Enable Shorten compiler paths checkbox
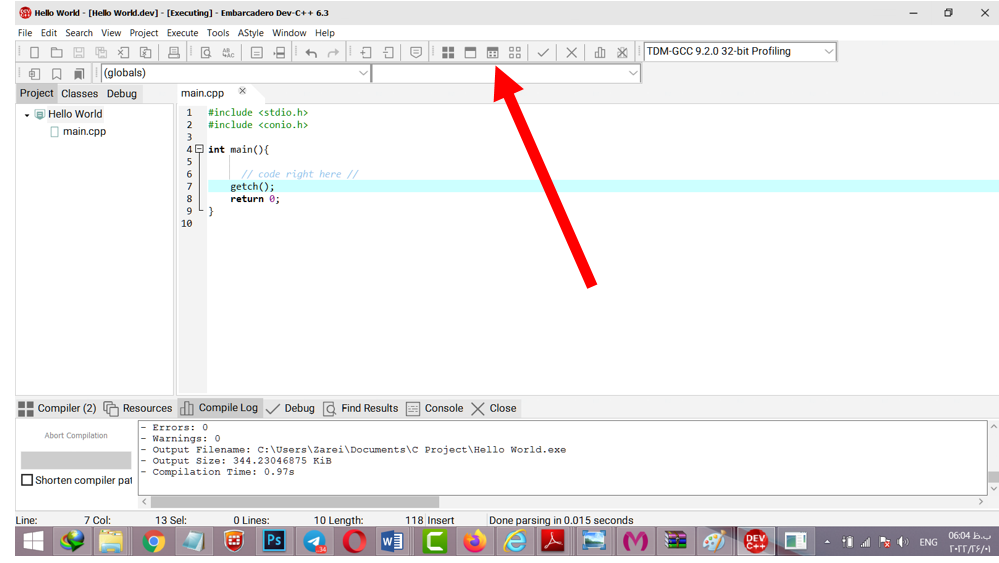The image size is (999, 563). click(x=27, y=480)
